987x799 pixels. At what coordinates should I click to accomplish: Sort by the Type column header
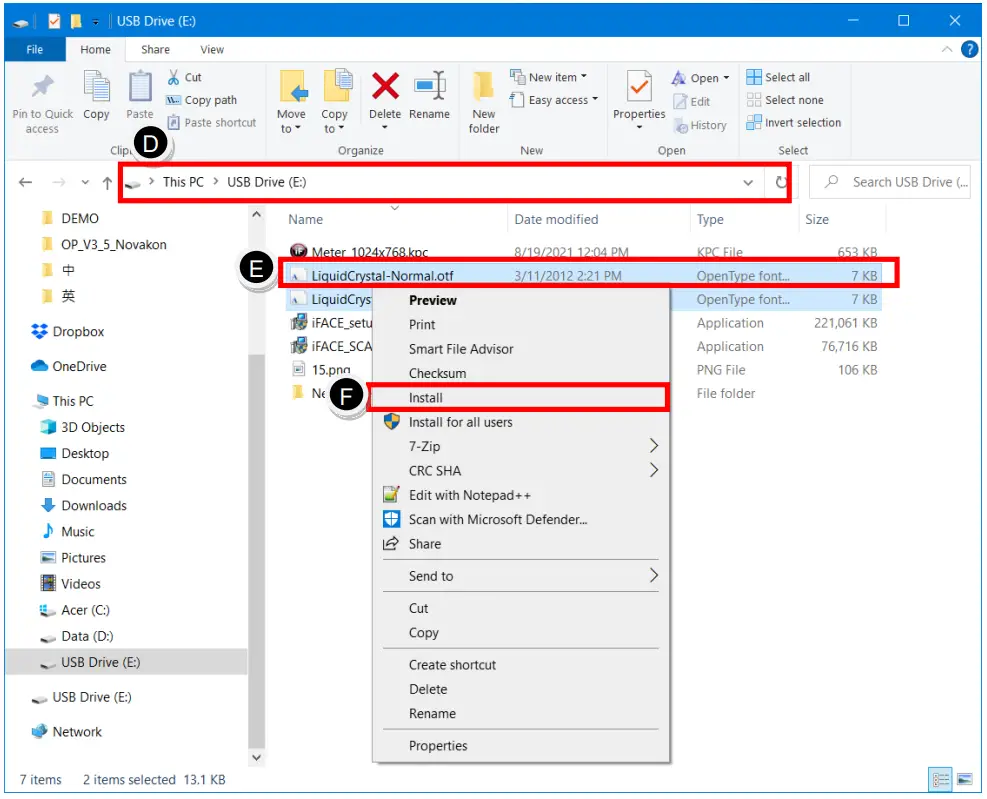pyautogui.click(x=710, y=220)
